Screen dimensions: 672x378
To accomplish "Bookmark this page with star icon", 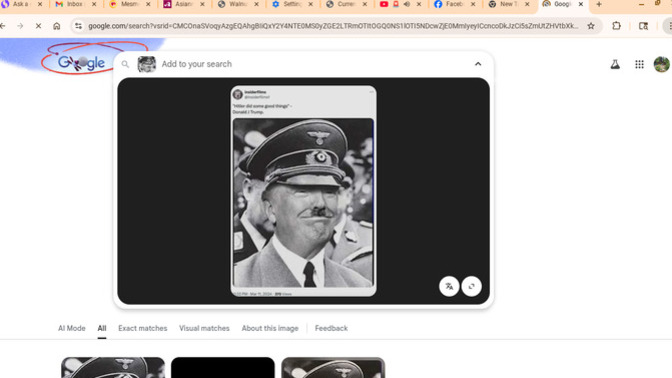I will tap(591, 26).
